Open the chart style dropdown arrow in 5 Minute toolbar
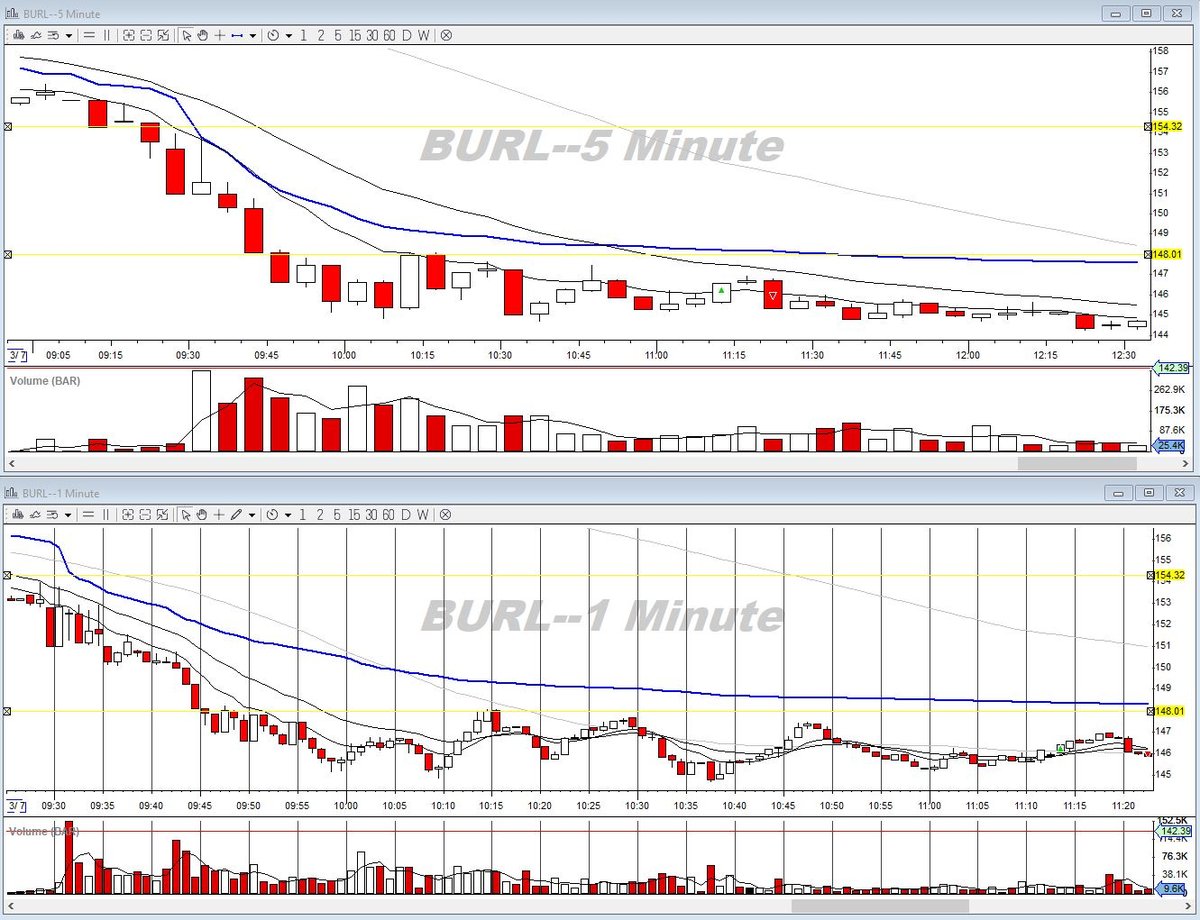Screen dimensions: 1200x920 click(68, 35)
